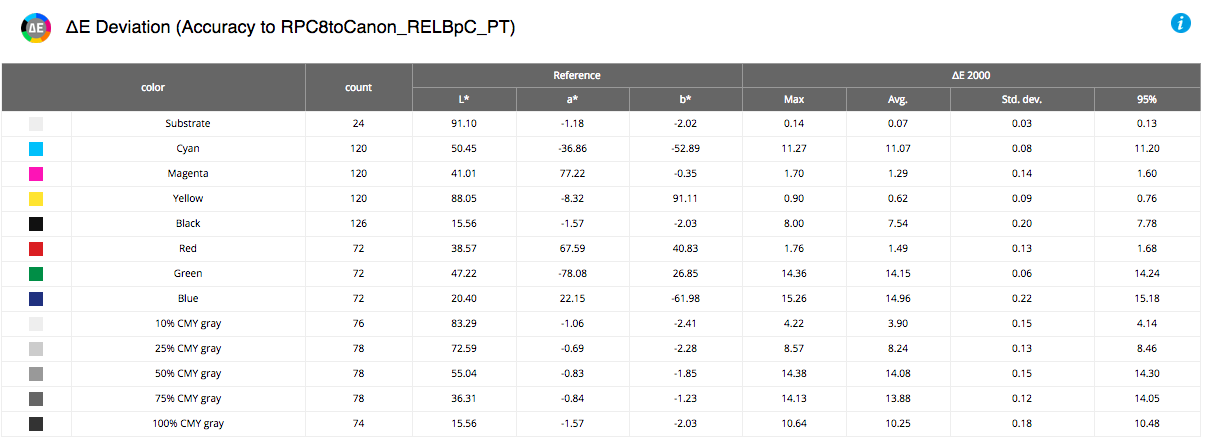Select the Green color swatch
The height and width of the screenshot is (442, 1206).
[36, 274]
